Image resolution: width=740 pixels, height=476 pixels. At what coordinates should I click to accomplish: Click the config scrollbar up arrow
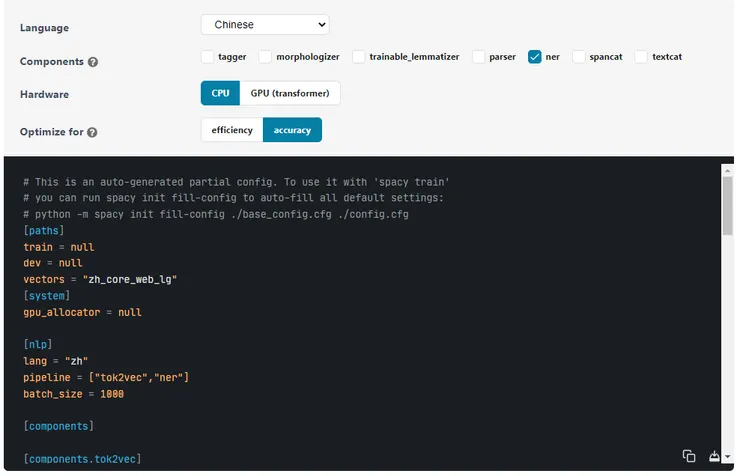(728, 168)
